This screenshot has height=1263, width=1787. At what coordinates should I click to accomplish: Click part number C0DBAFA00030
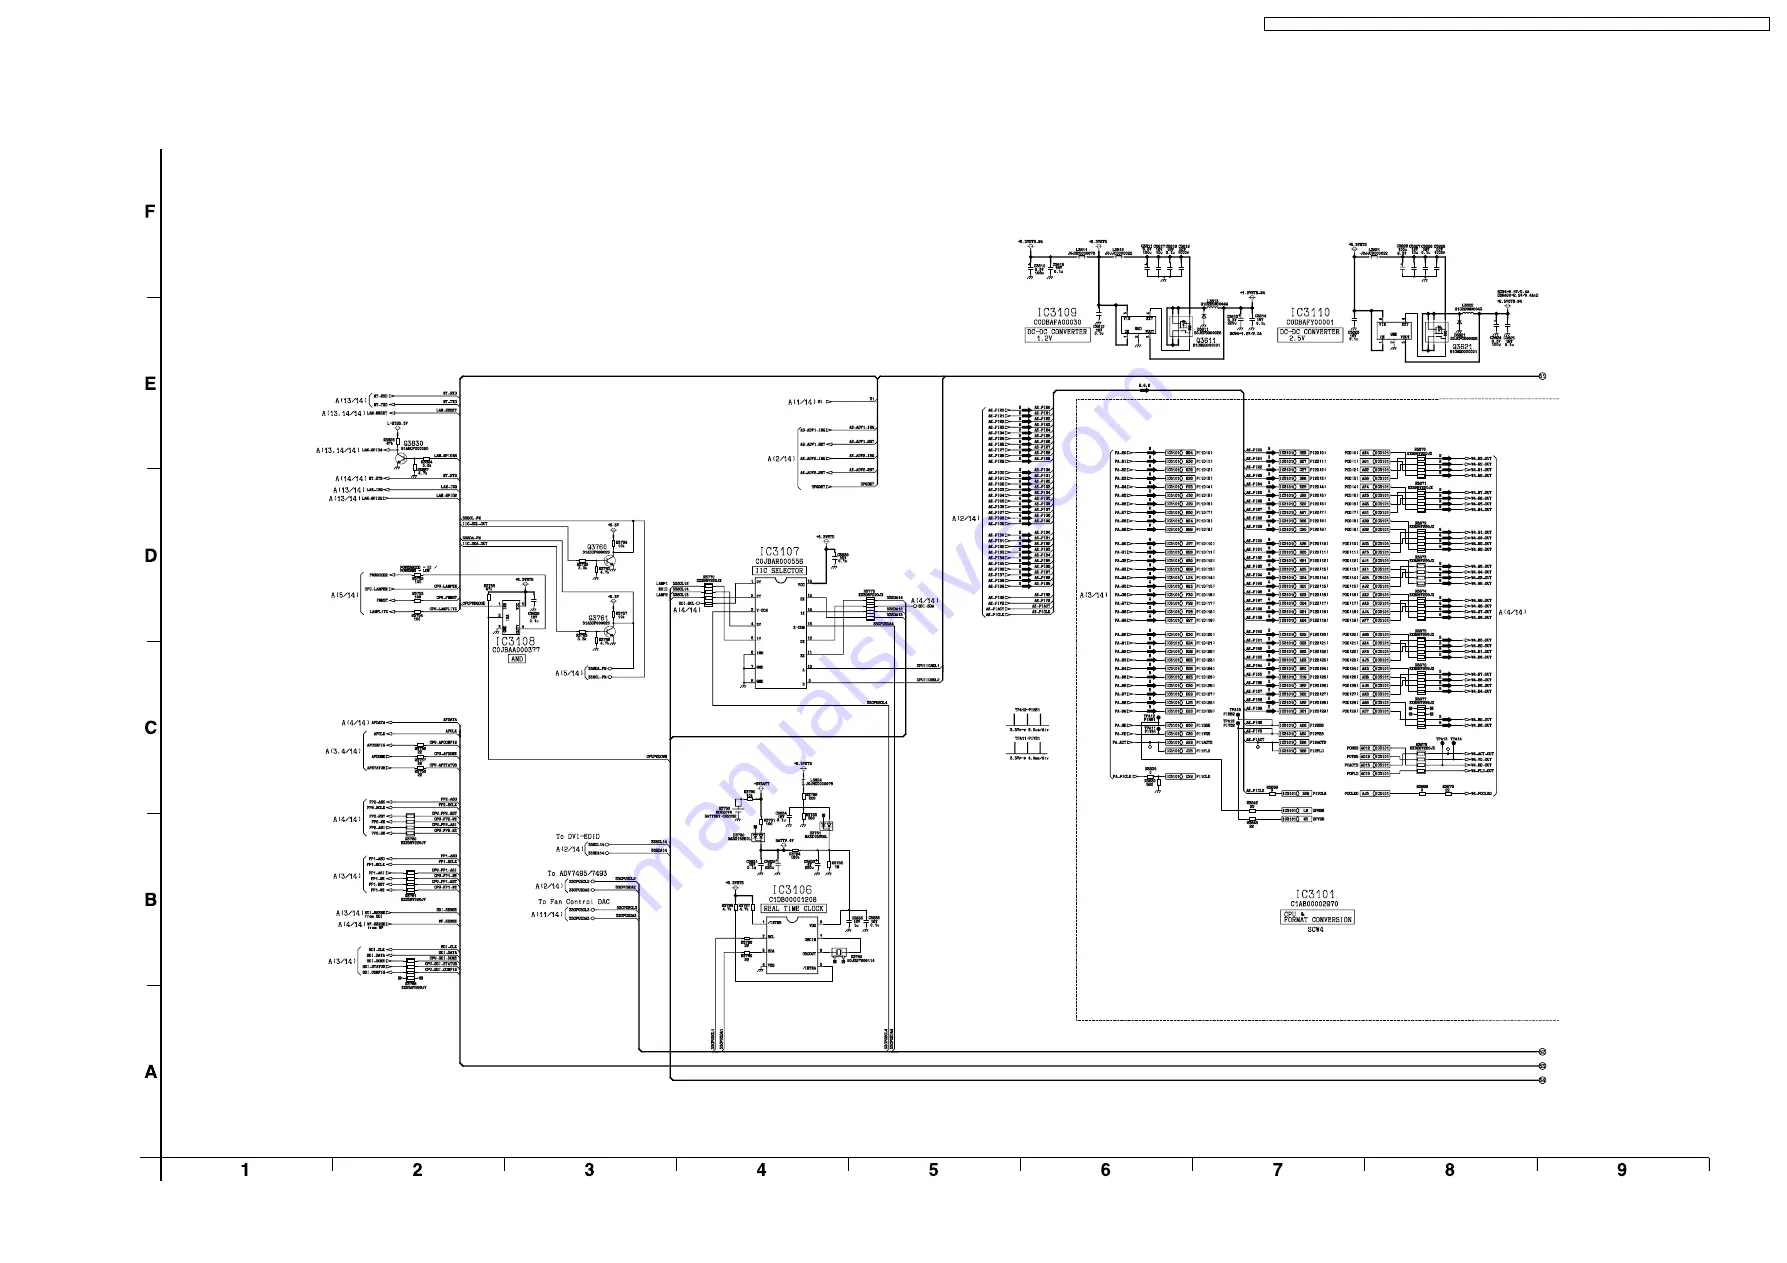1057,323
